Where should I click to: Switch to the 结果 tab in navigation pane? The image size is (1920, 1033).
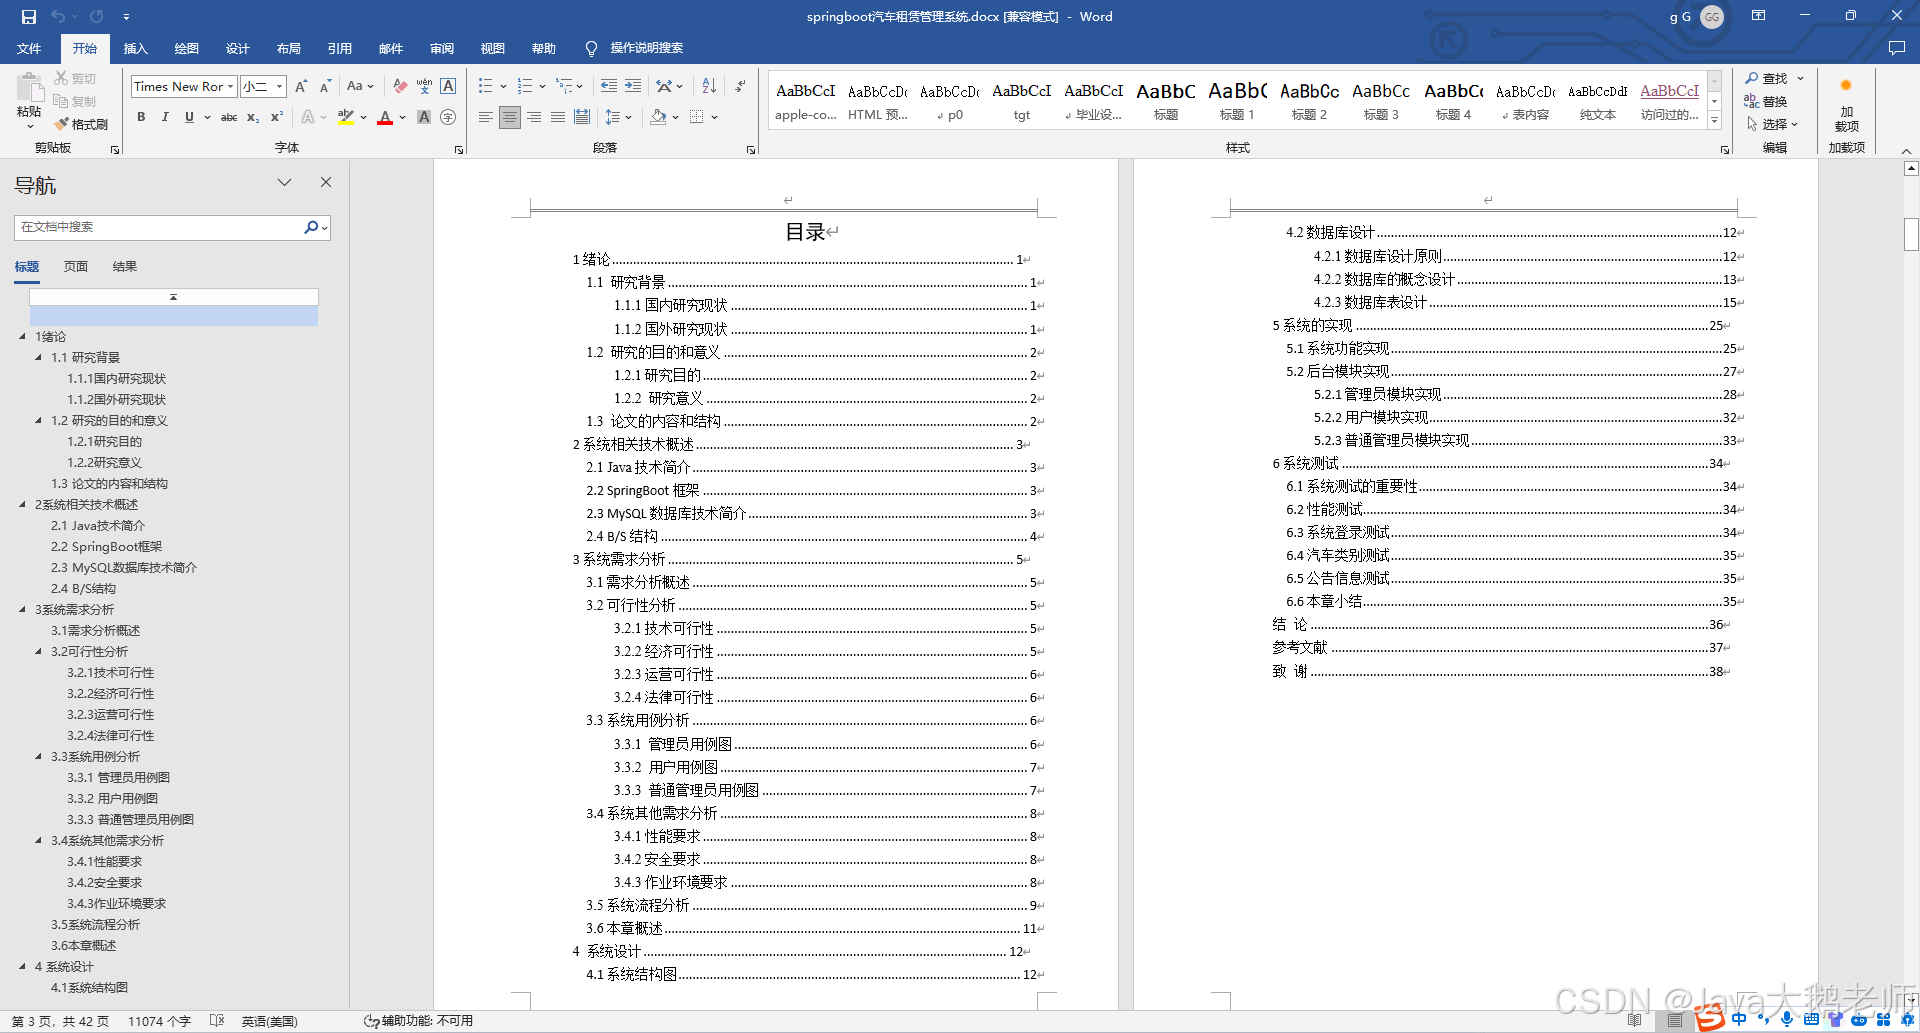(x=125, y=267)
